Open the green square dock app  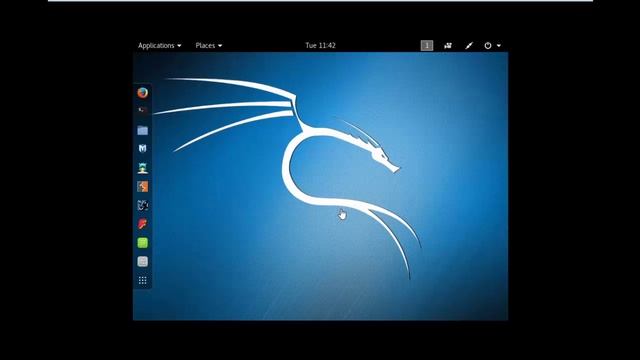142,243
